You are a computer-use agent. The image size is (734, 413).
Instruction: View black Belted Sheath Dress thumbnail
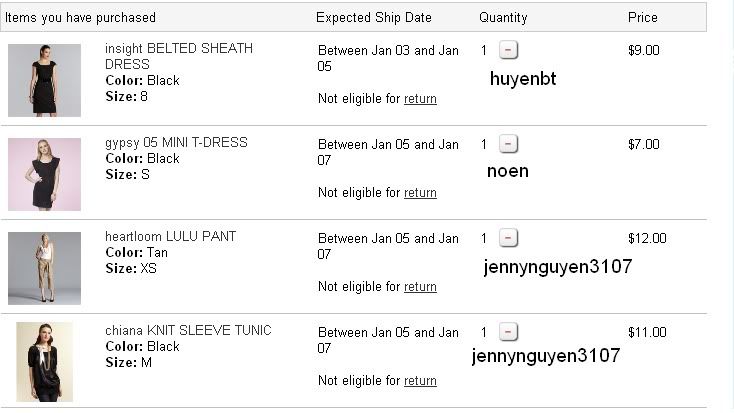[x=44, y=80]
